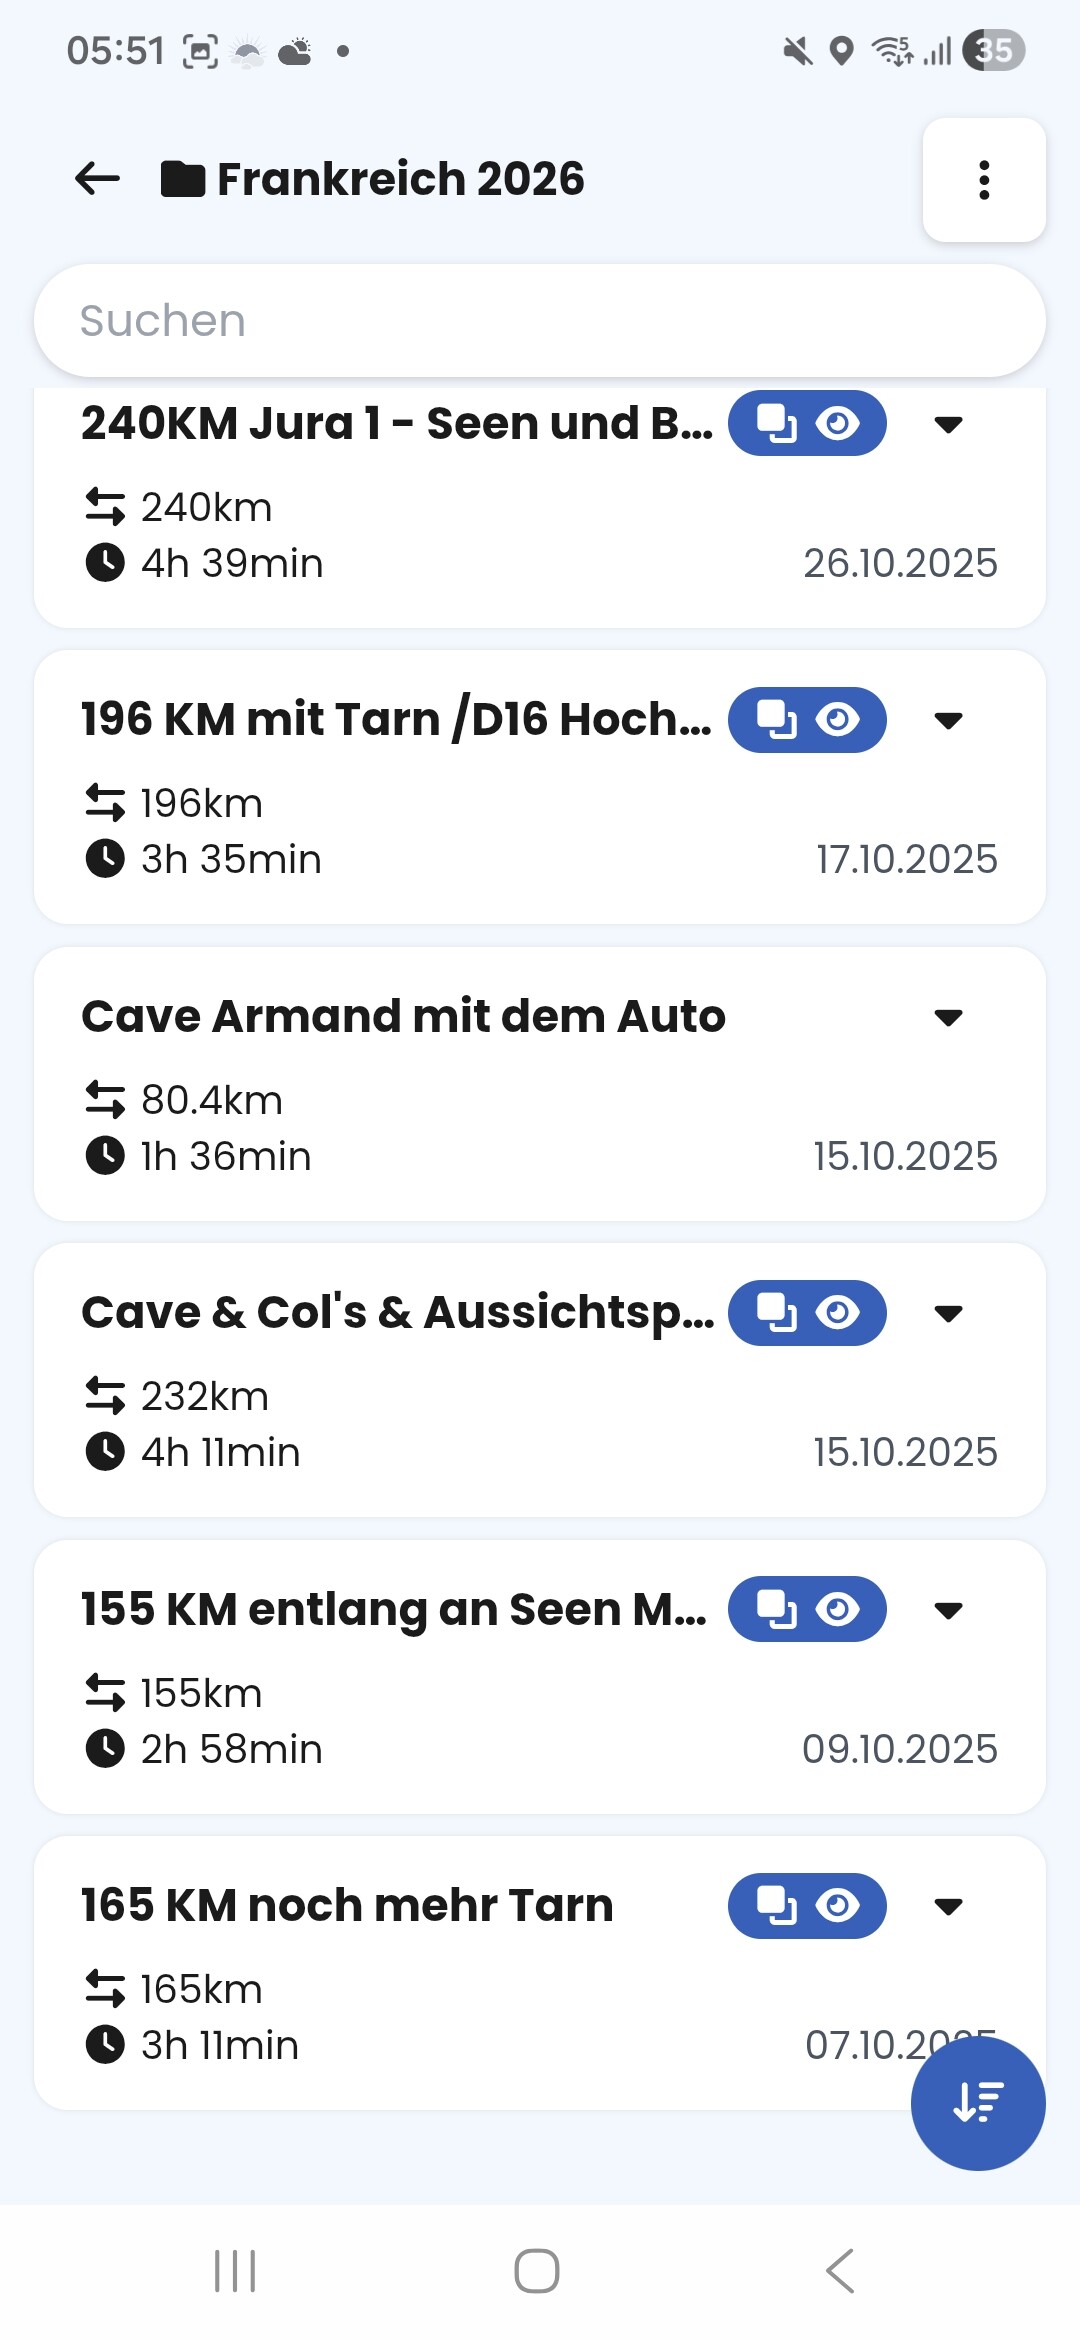Screen dimensions: 1080x2340
Task: Expand the Cave Armand mit dem Auto dropdown
Action: pyautogui.click(x=948, y=1017)
